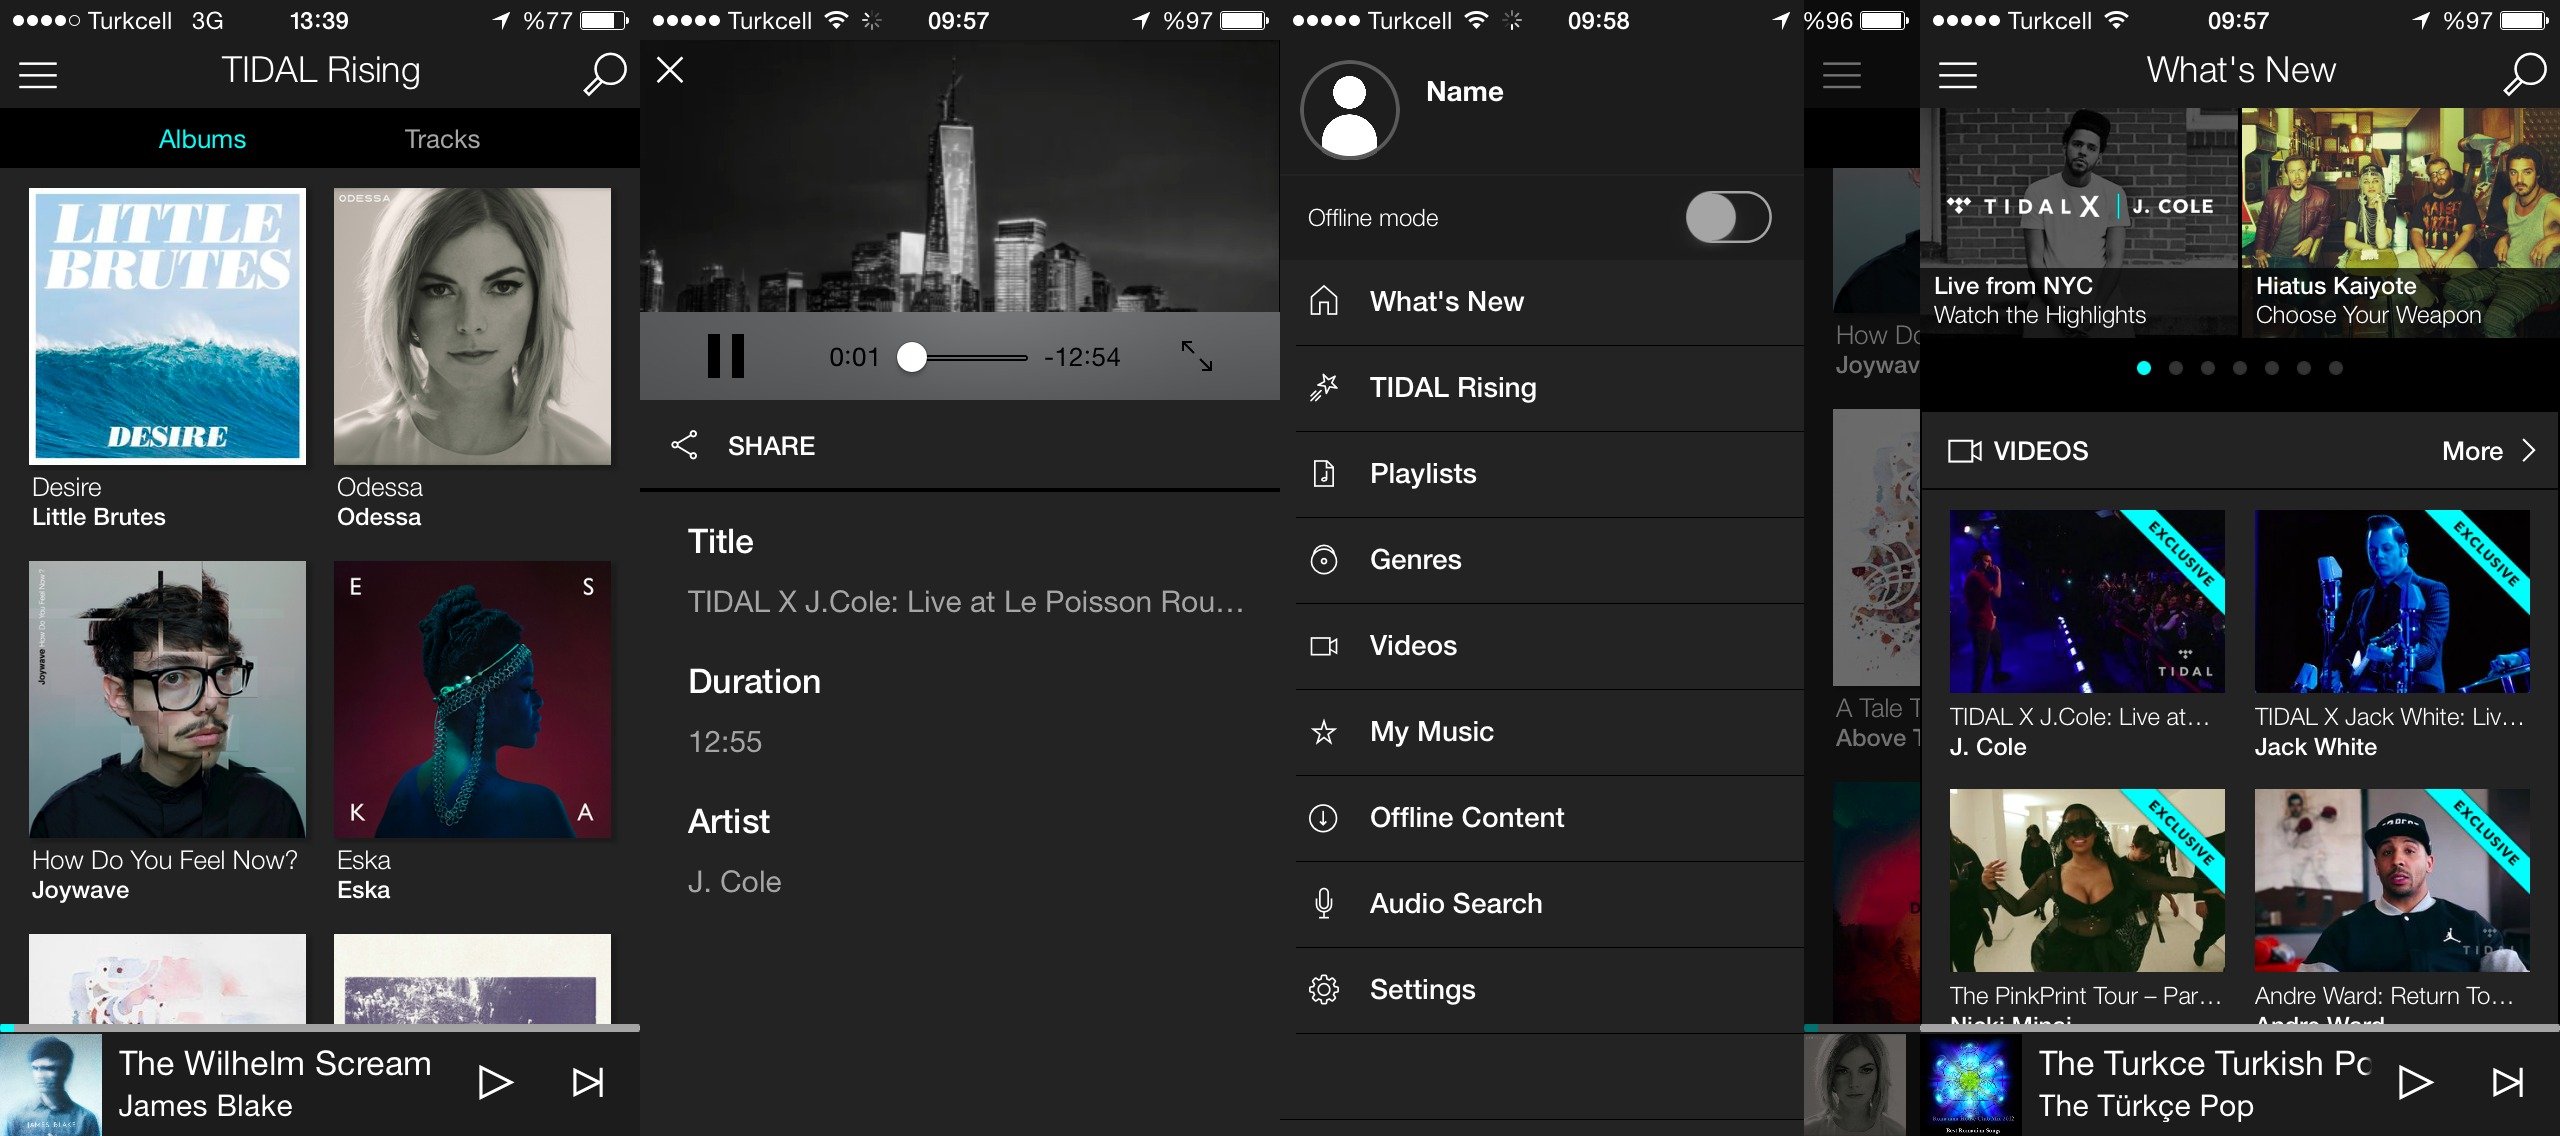Open TIDAL Rising from side menu

[x=1452, y=388]
